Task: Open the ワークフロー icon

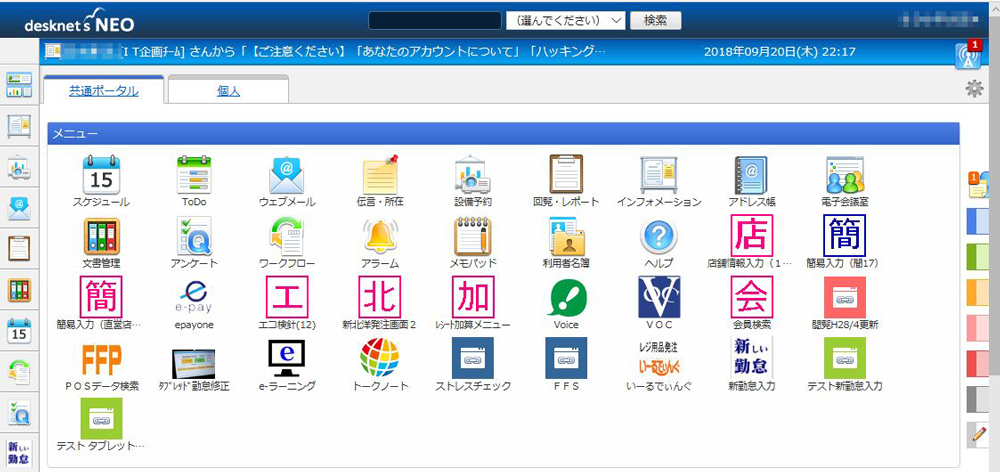Action: click(x=287, y=237)
